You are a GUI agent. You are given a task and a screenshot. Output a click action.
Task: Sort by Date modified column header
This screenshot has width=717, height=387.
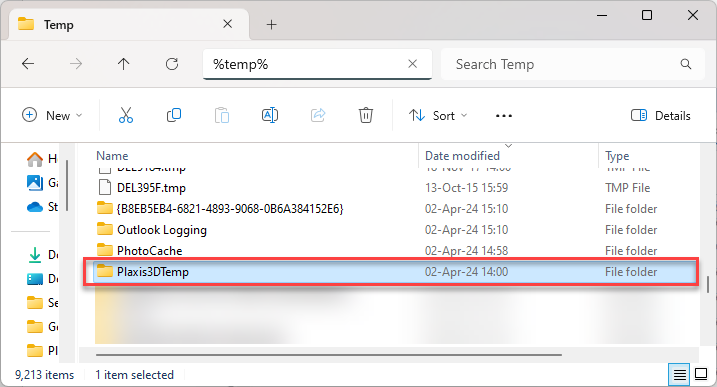(462, 156)
